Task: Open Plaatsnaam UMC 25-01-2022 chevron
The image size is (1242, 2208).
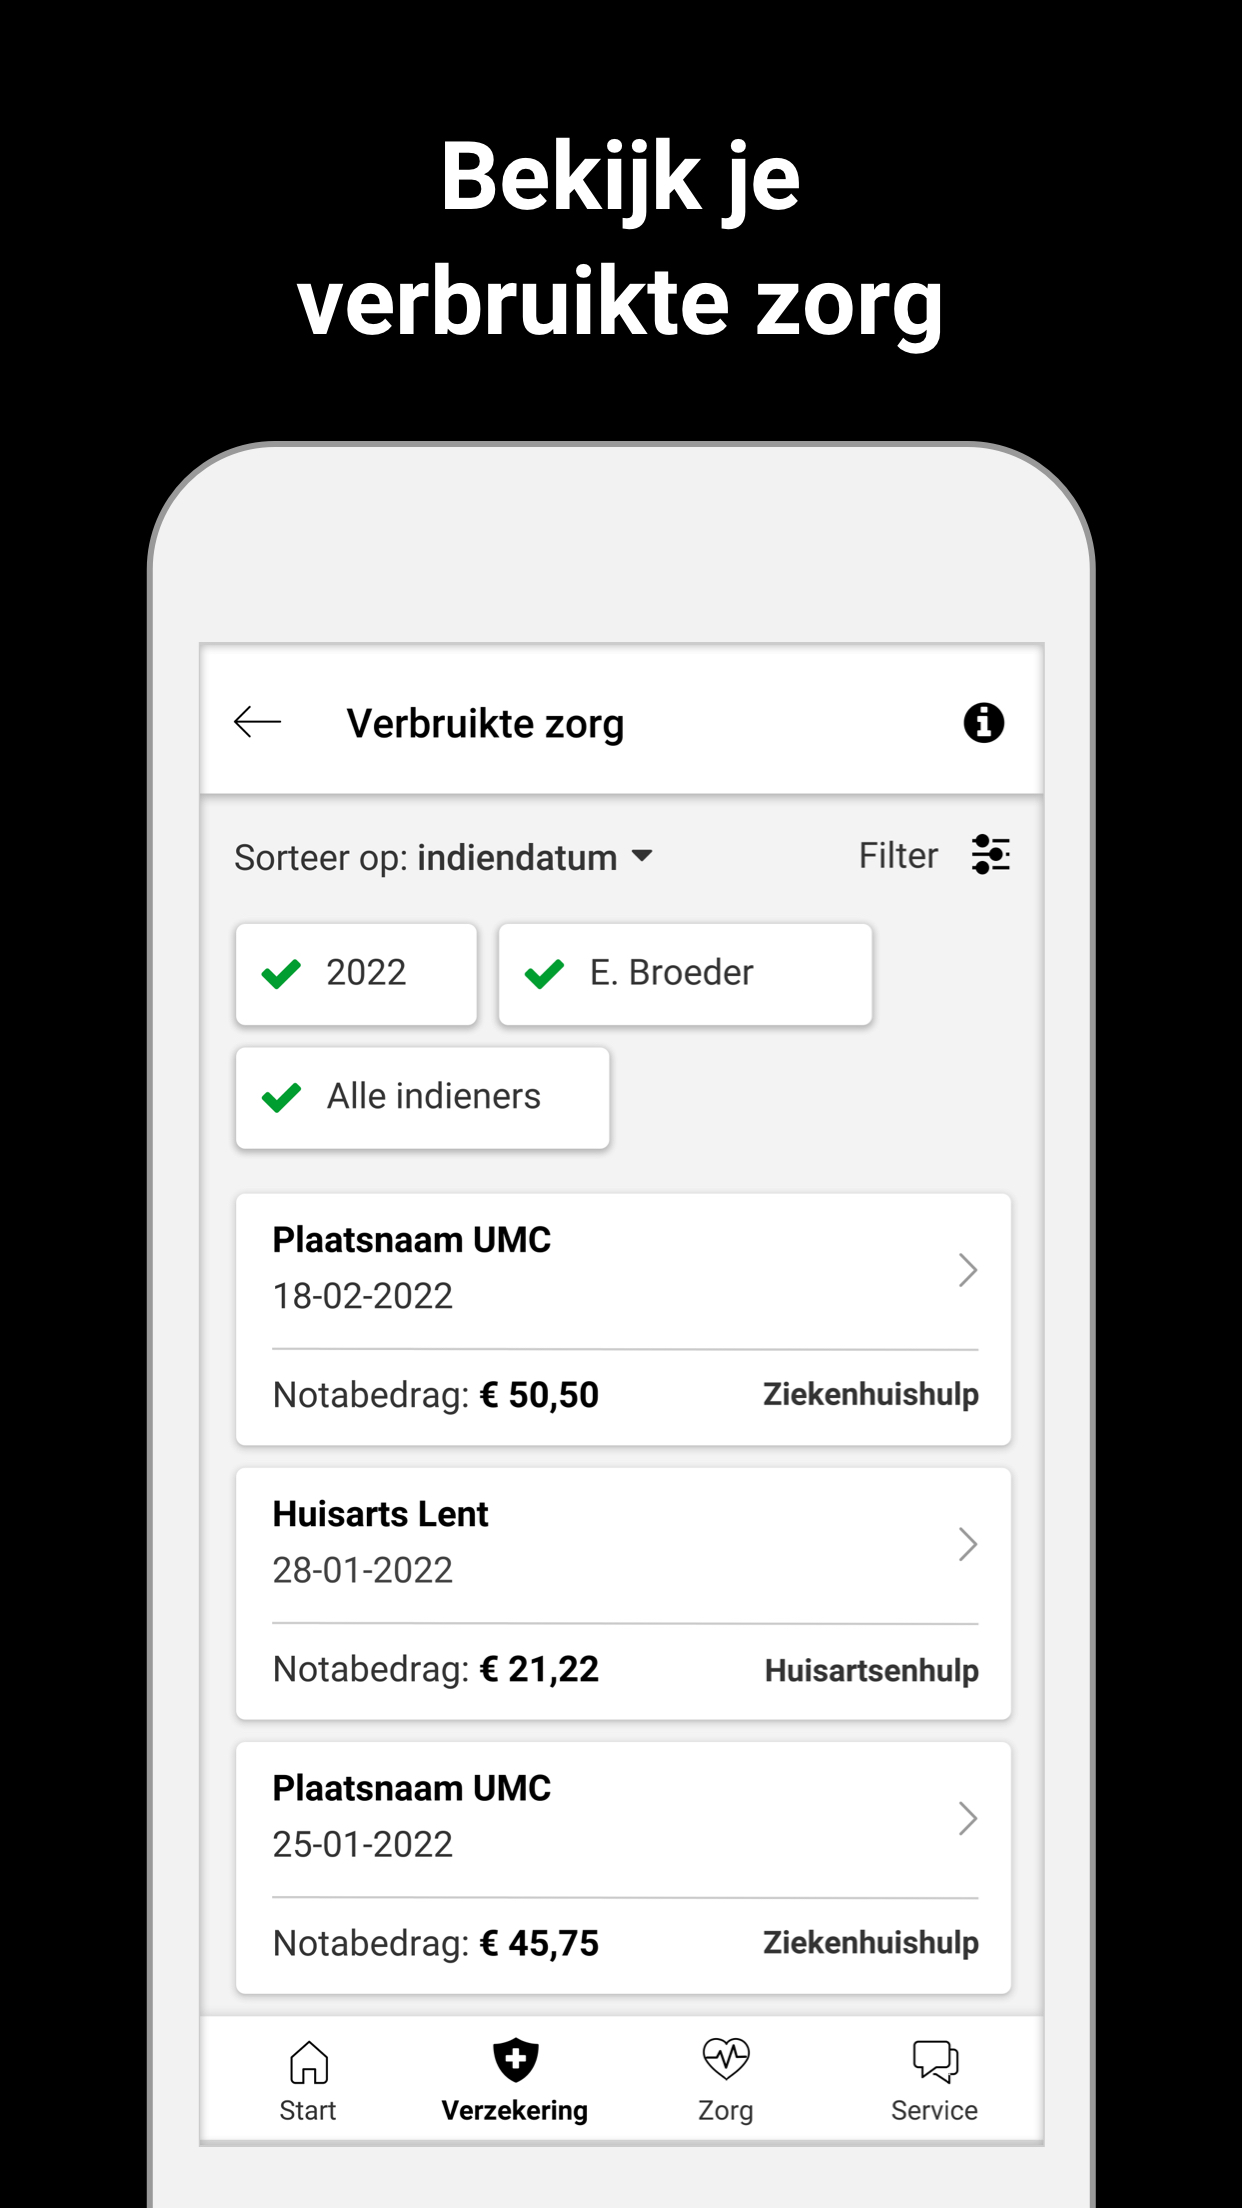Action: [x=967, y=1818]
